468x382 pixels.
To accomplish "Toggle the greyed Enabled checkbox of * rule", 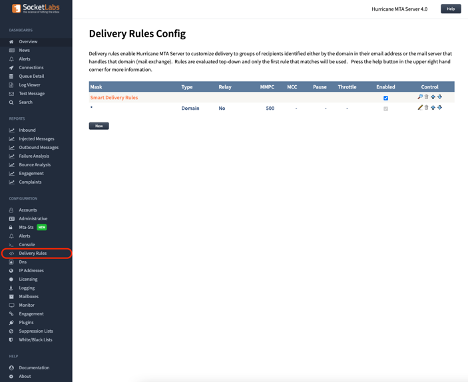I will [386, 109].
